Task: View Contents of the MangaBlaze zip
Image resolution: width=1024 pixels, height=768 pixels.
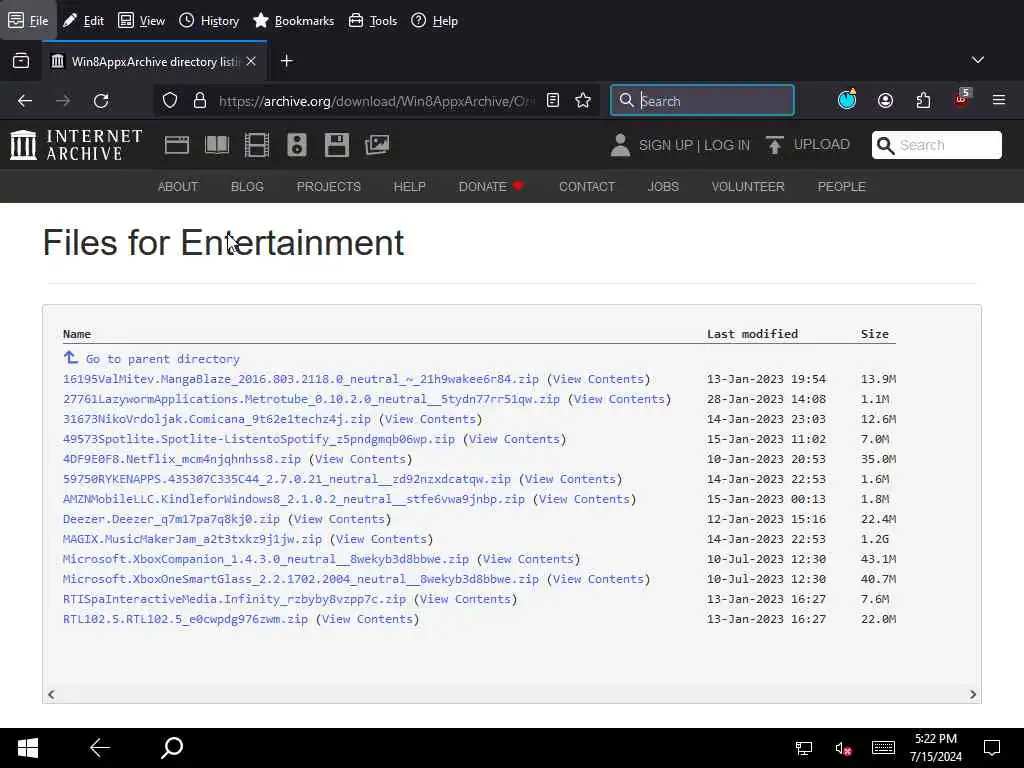Action: pos(598,379)
